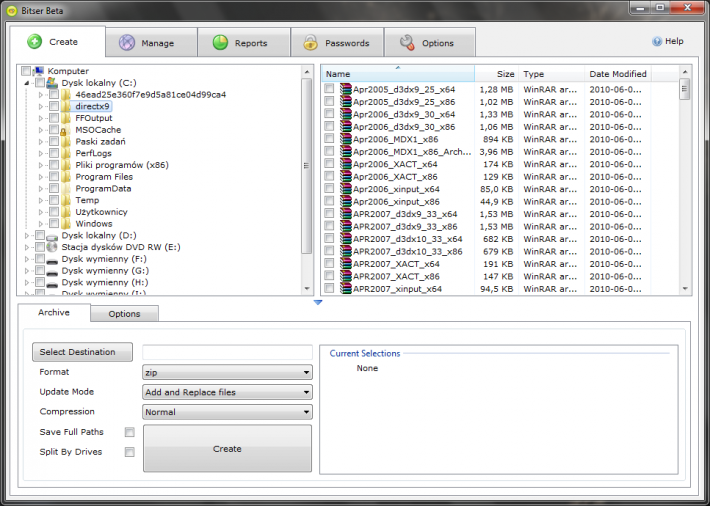Viewport: 710px width, 506px height.
Task: Click the DVD RW (E:) disc icon
Action: coord(52,247)
